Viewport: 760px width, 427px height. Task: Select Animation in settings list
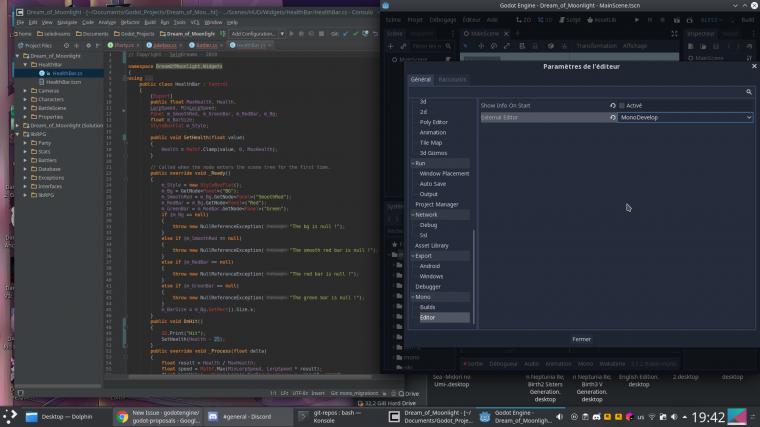[432, 132]
